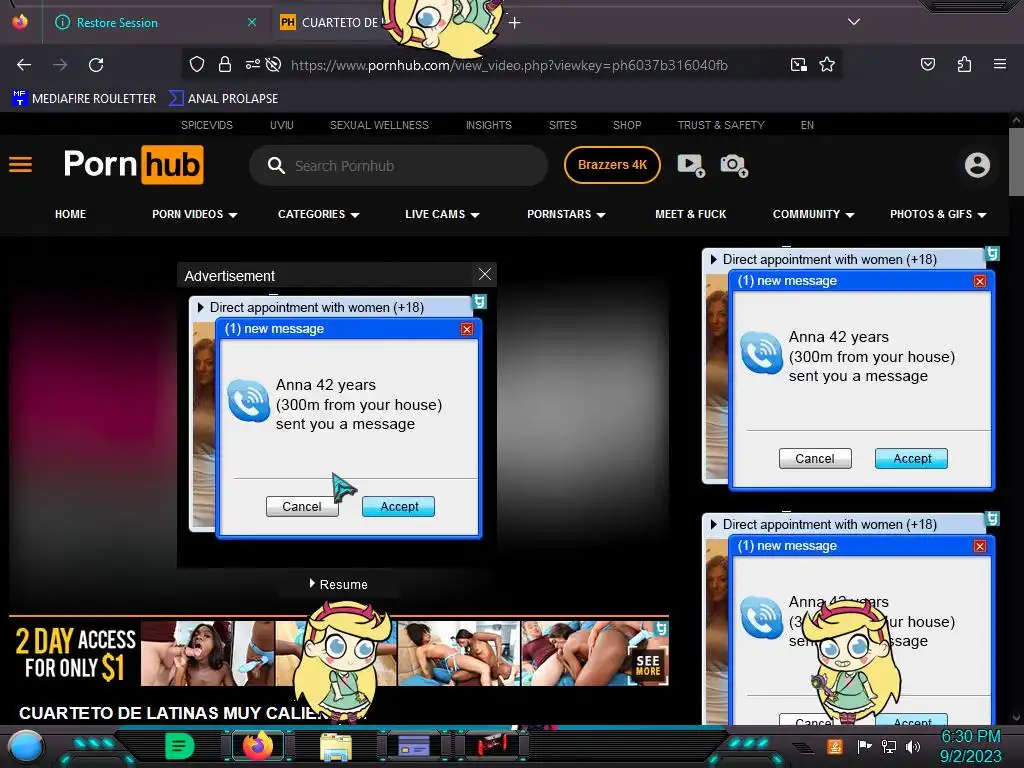
Task: Click the Firefox taskbar icon
Action: (257, 746)
